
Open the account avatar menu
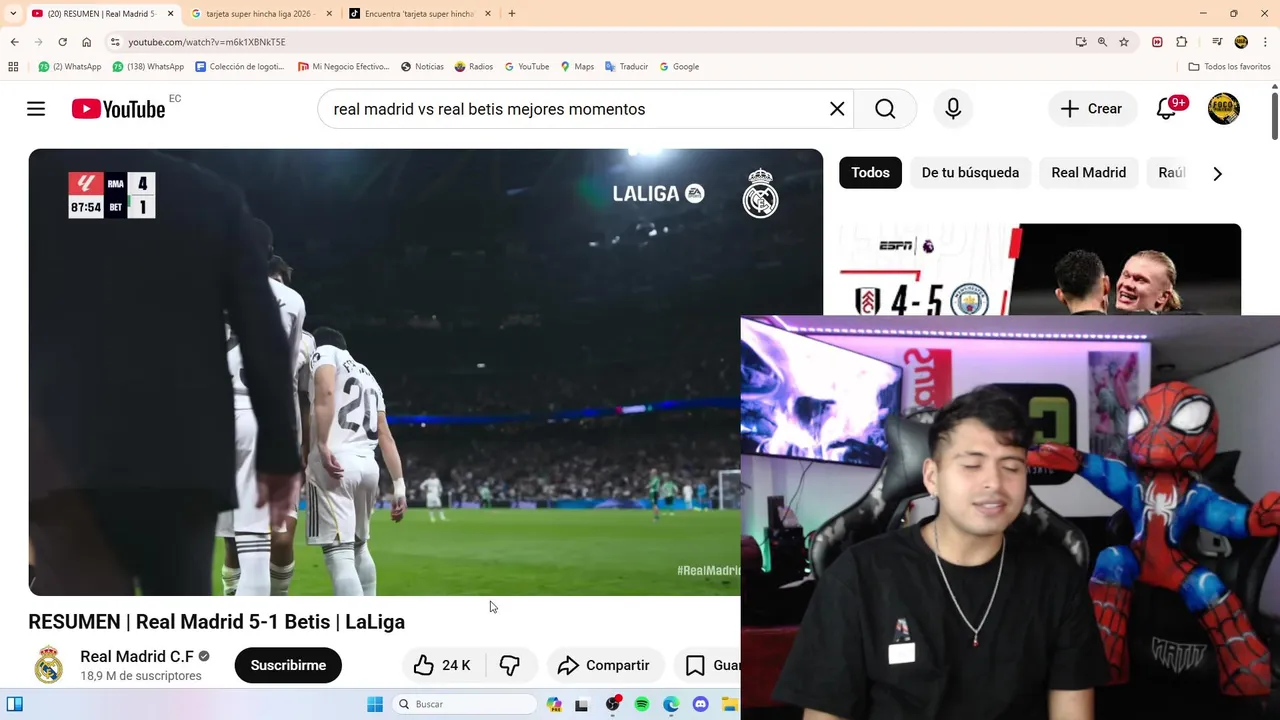1223,109
